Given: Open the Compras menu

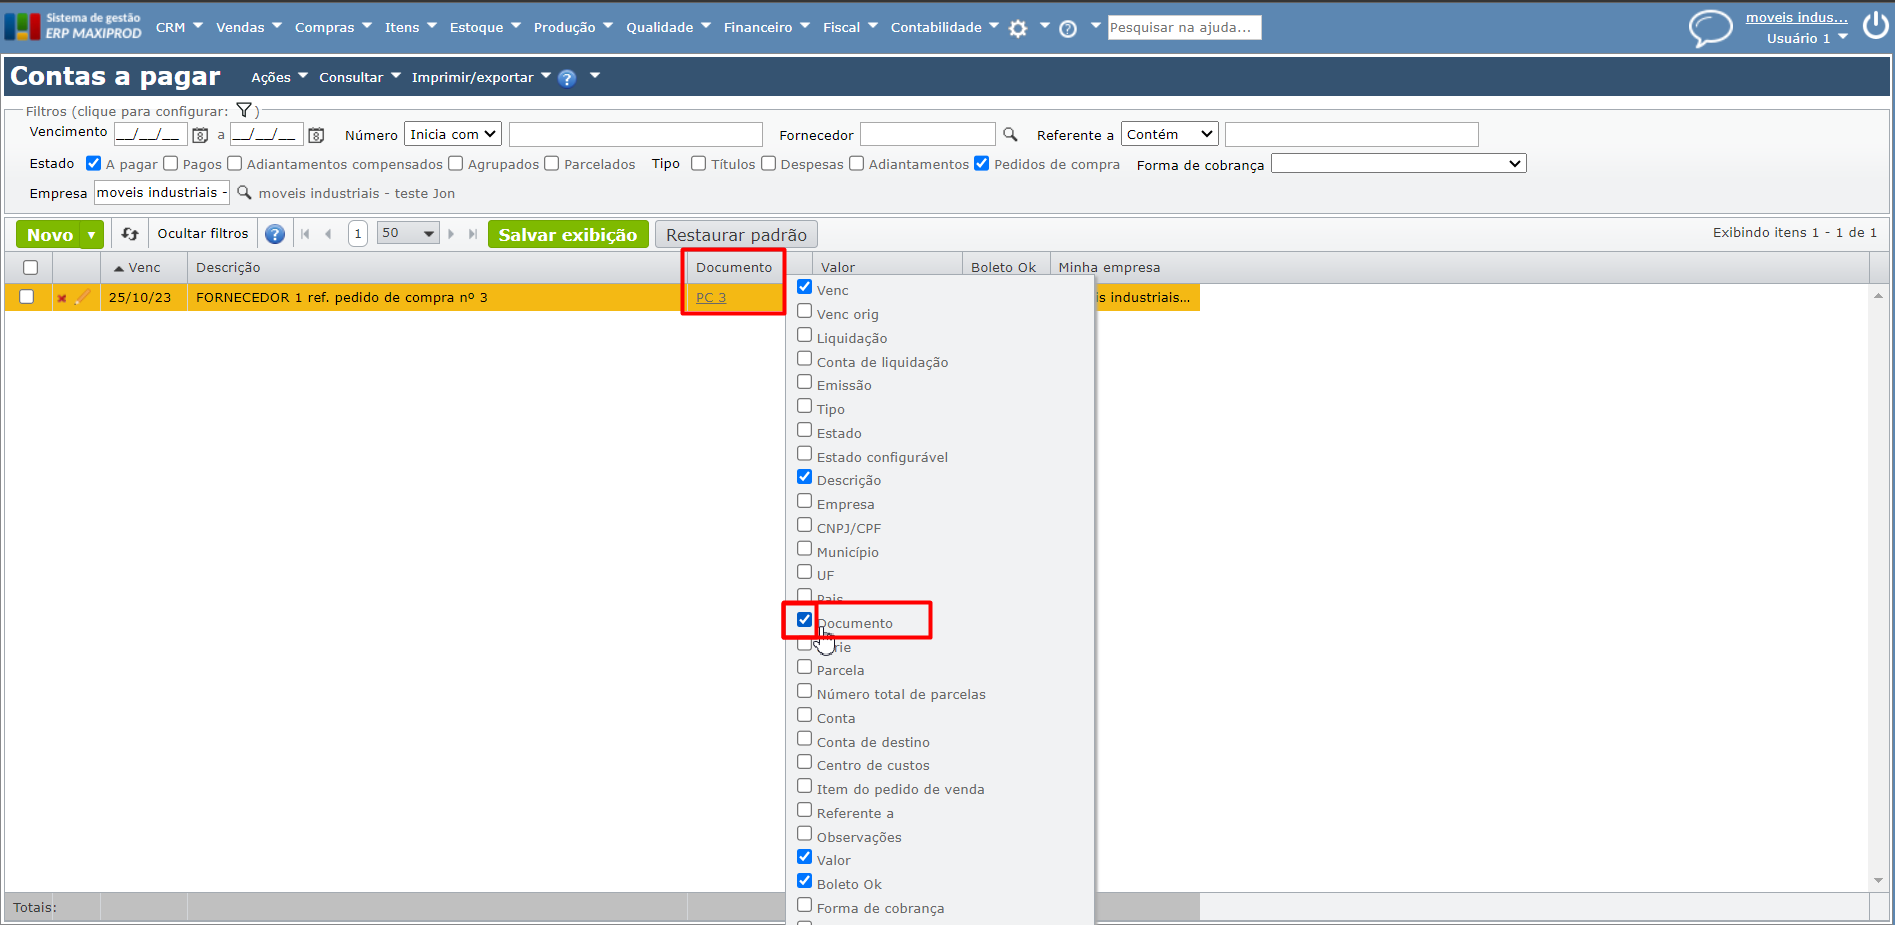Looking at the screenshot, I should tap(333, 27).
